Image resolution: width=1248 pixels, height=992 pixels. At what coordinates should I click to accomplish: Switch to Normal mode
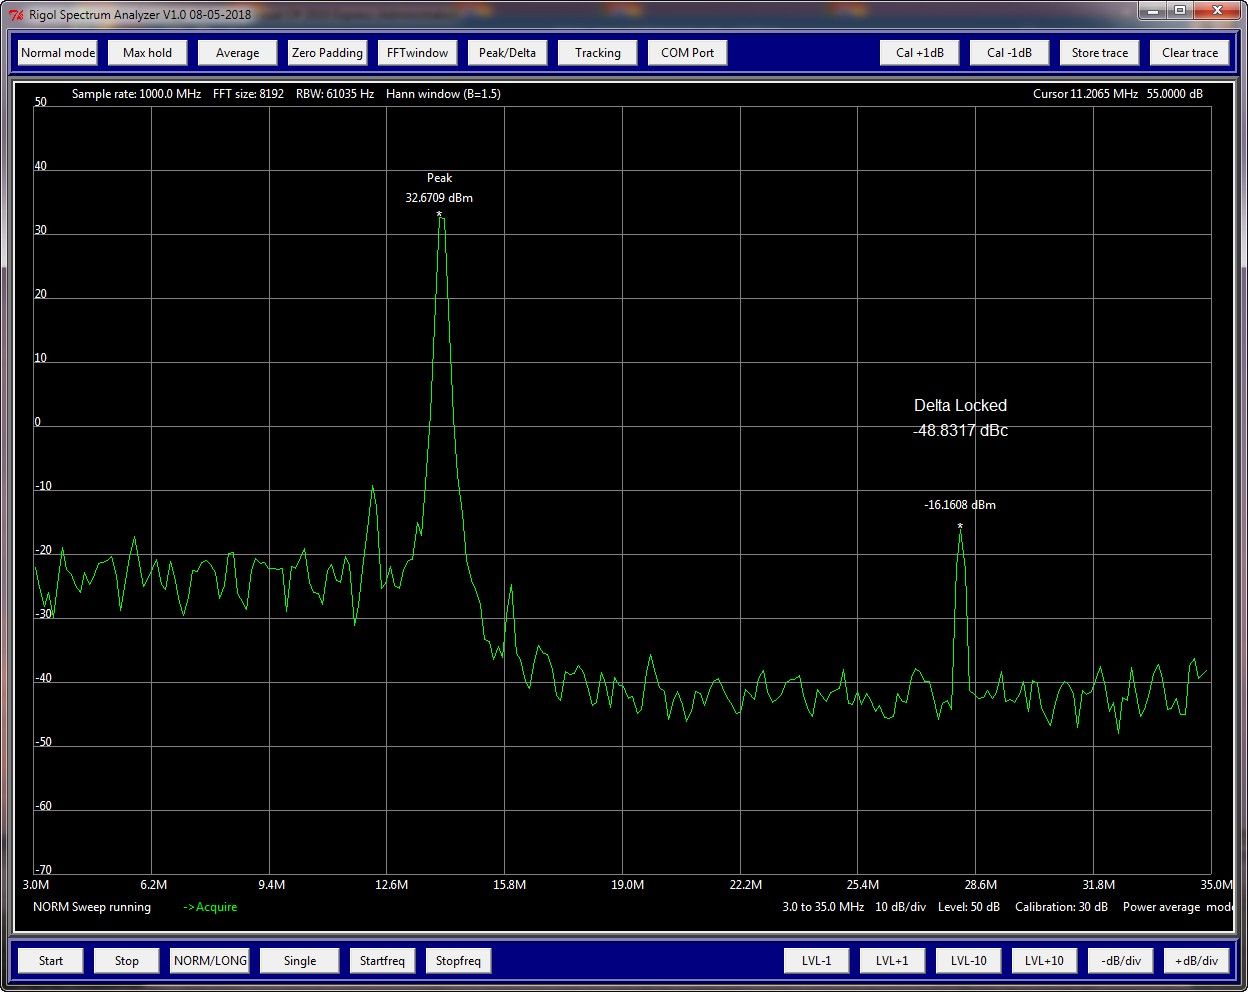(57, 52)
